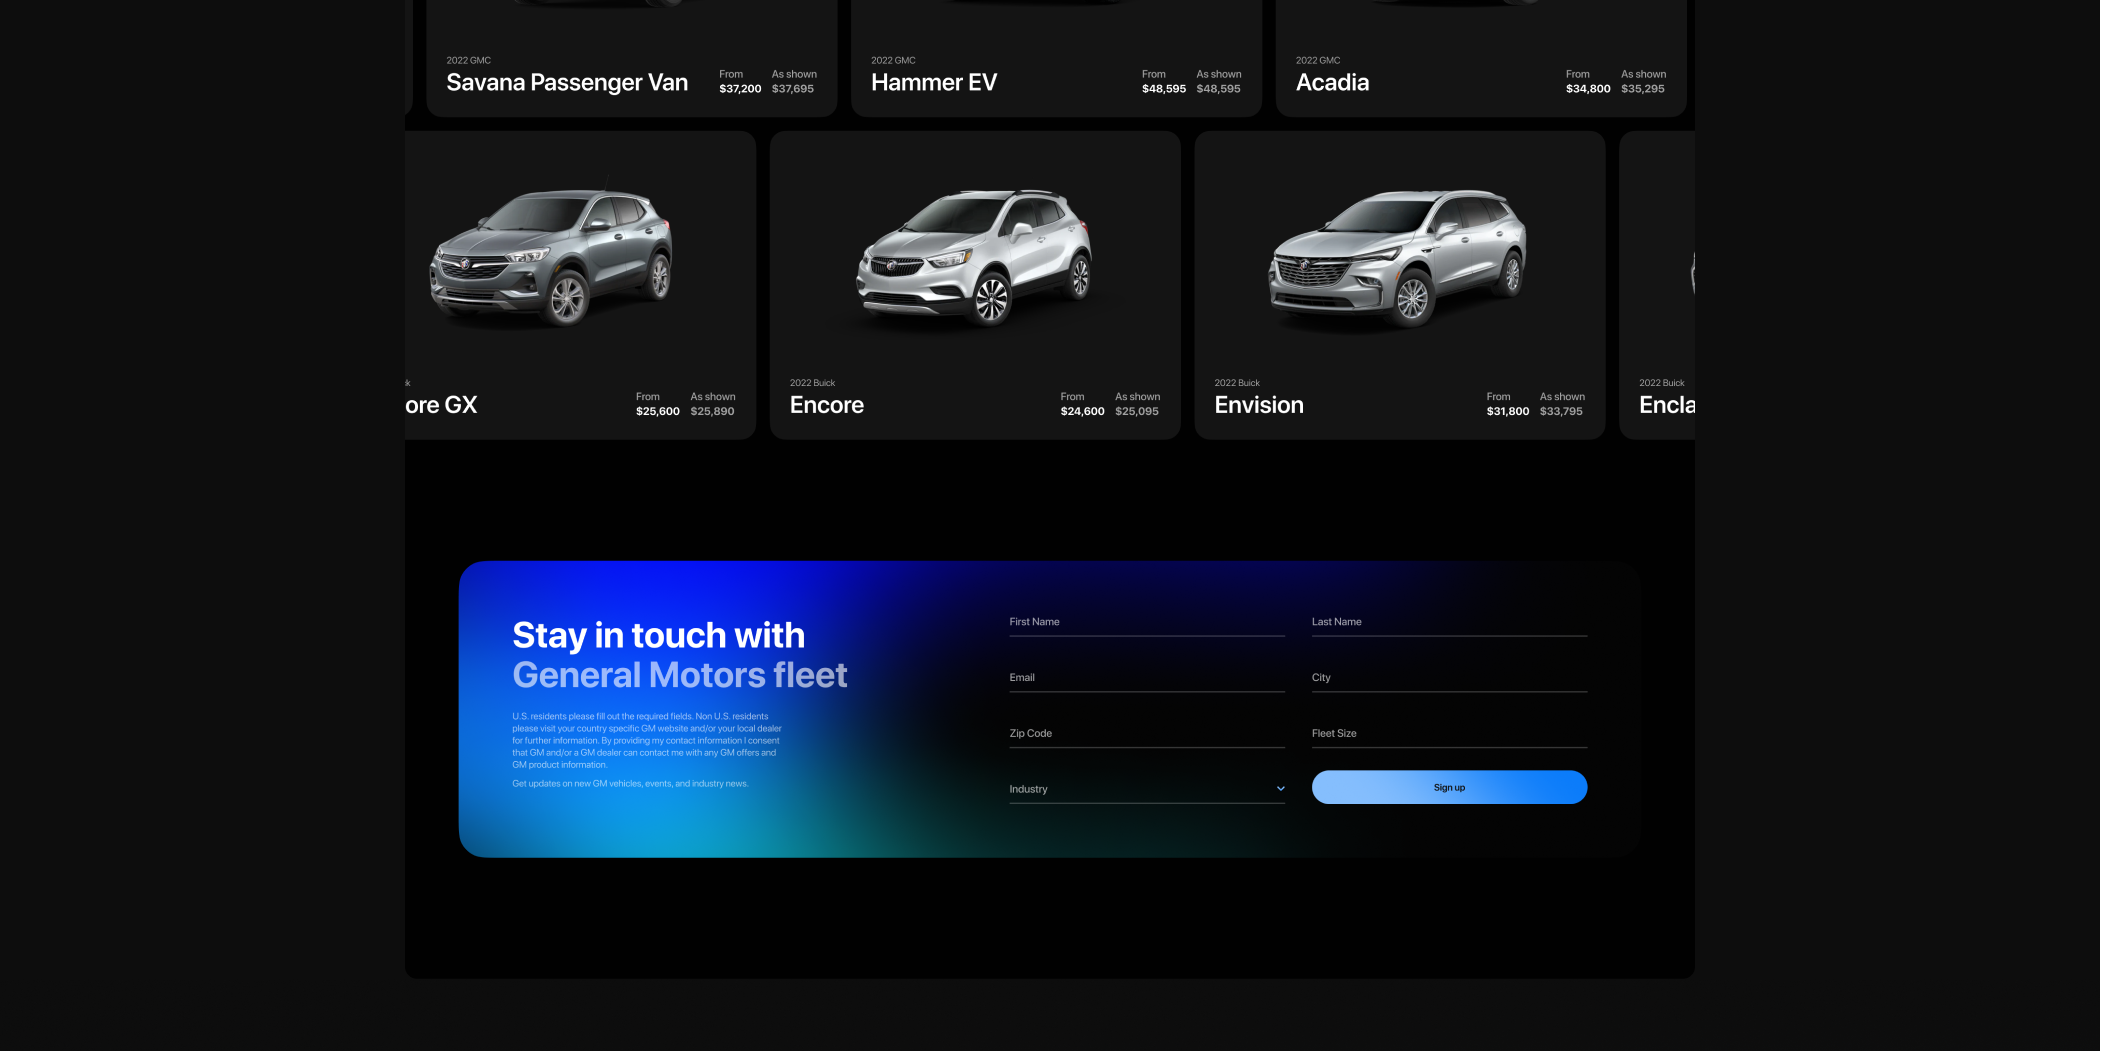Click the First Name input field
Image resolution: width=2101 pixels, height=1051 pixels.
coord(1147,622)
